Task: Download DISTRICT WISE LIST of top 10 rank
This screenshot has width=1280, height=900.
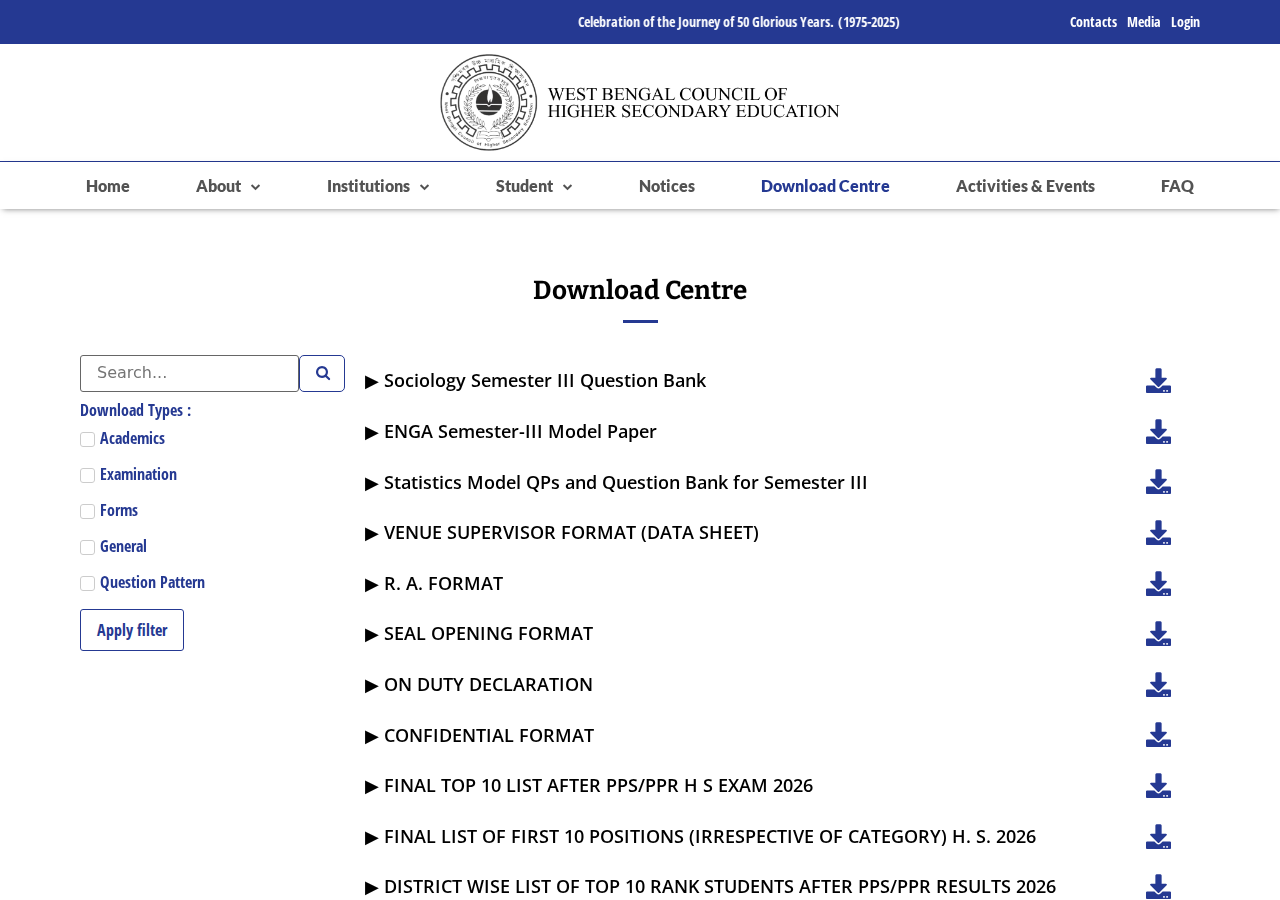Action: [1158, 887]
